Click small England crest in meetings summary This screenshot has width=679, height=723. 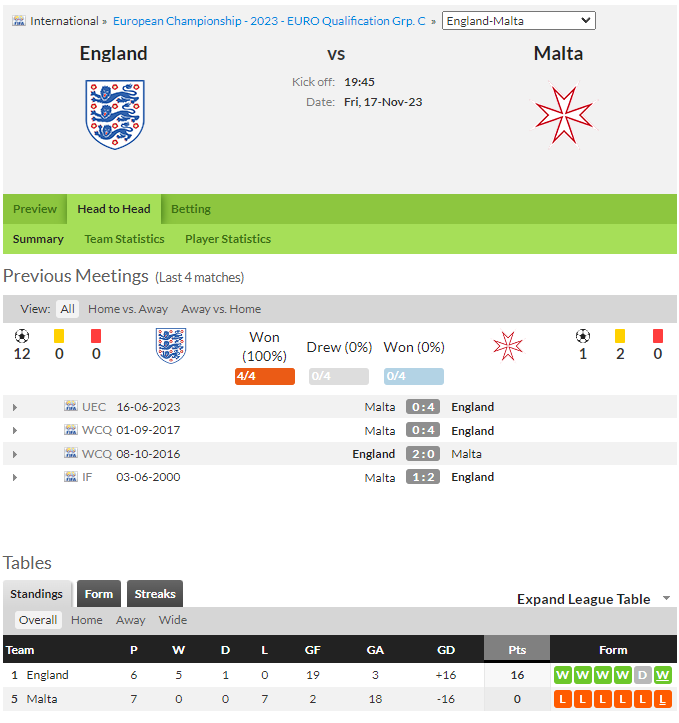(171, 346)
